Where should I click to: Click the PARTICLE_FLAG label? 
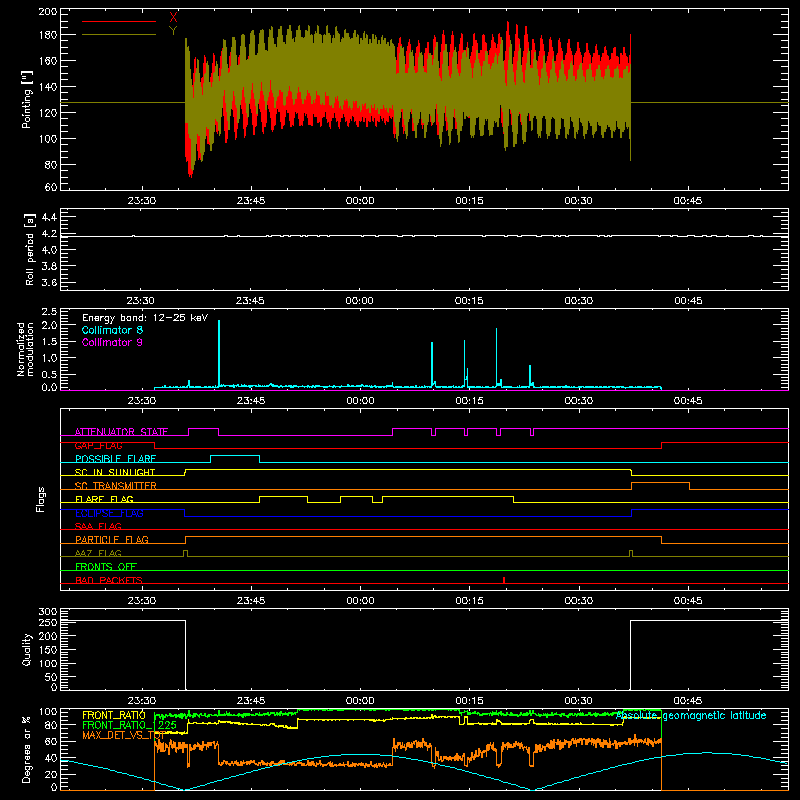tap(112, 539)
